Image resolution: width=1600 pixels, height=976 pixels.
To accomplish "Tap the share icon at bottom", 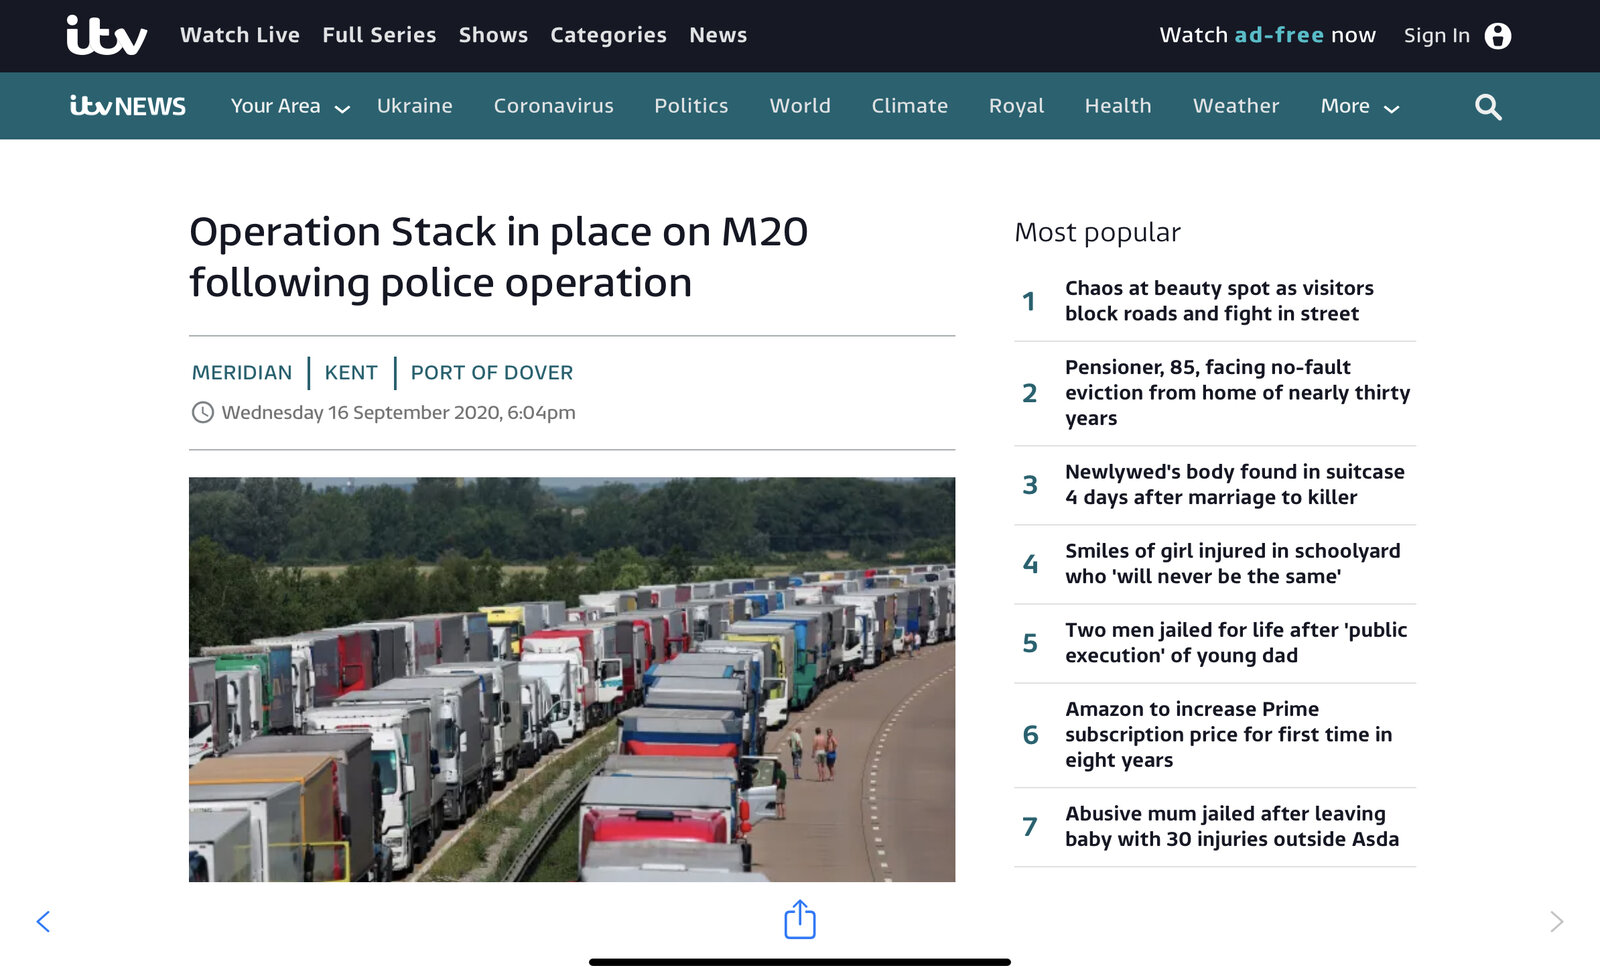I will coord(800,920).
